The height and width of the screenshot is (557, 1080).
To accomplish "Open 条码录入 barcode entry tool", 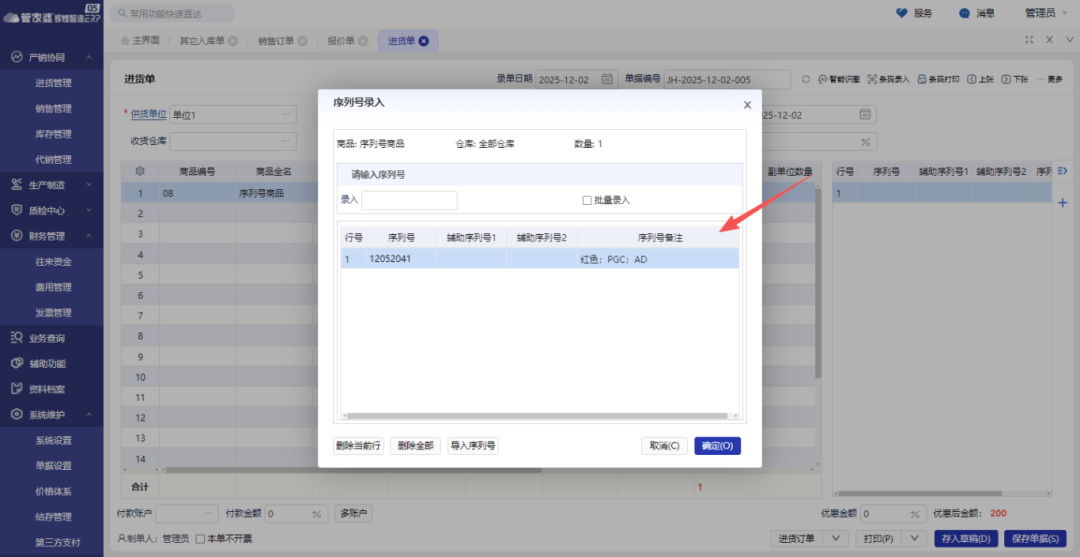I will click(888, 79).
